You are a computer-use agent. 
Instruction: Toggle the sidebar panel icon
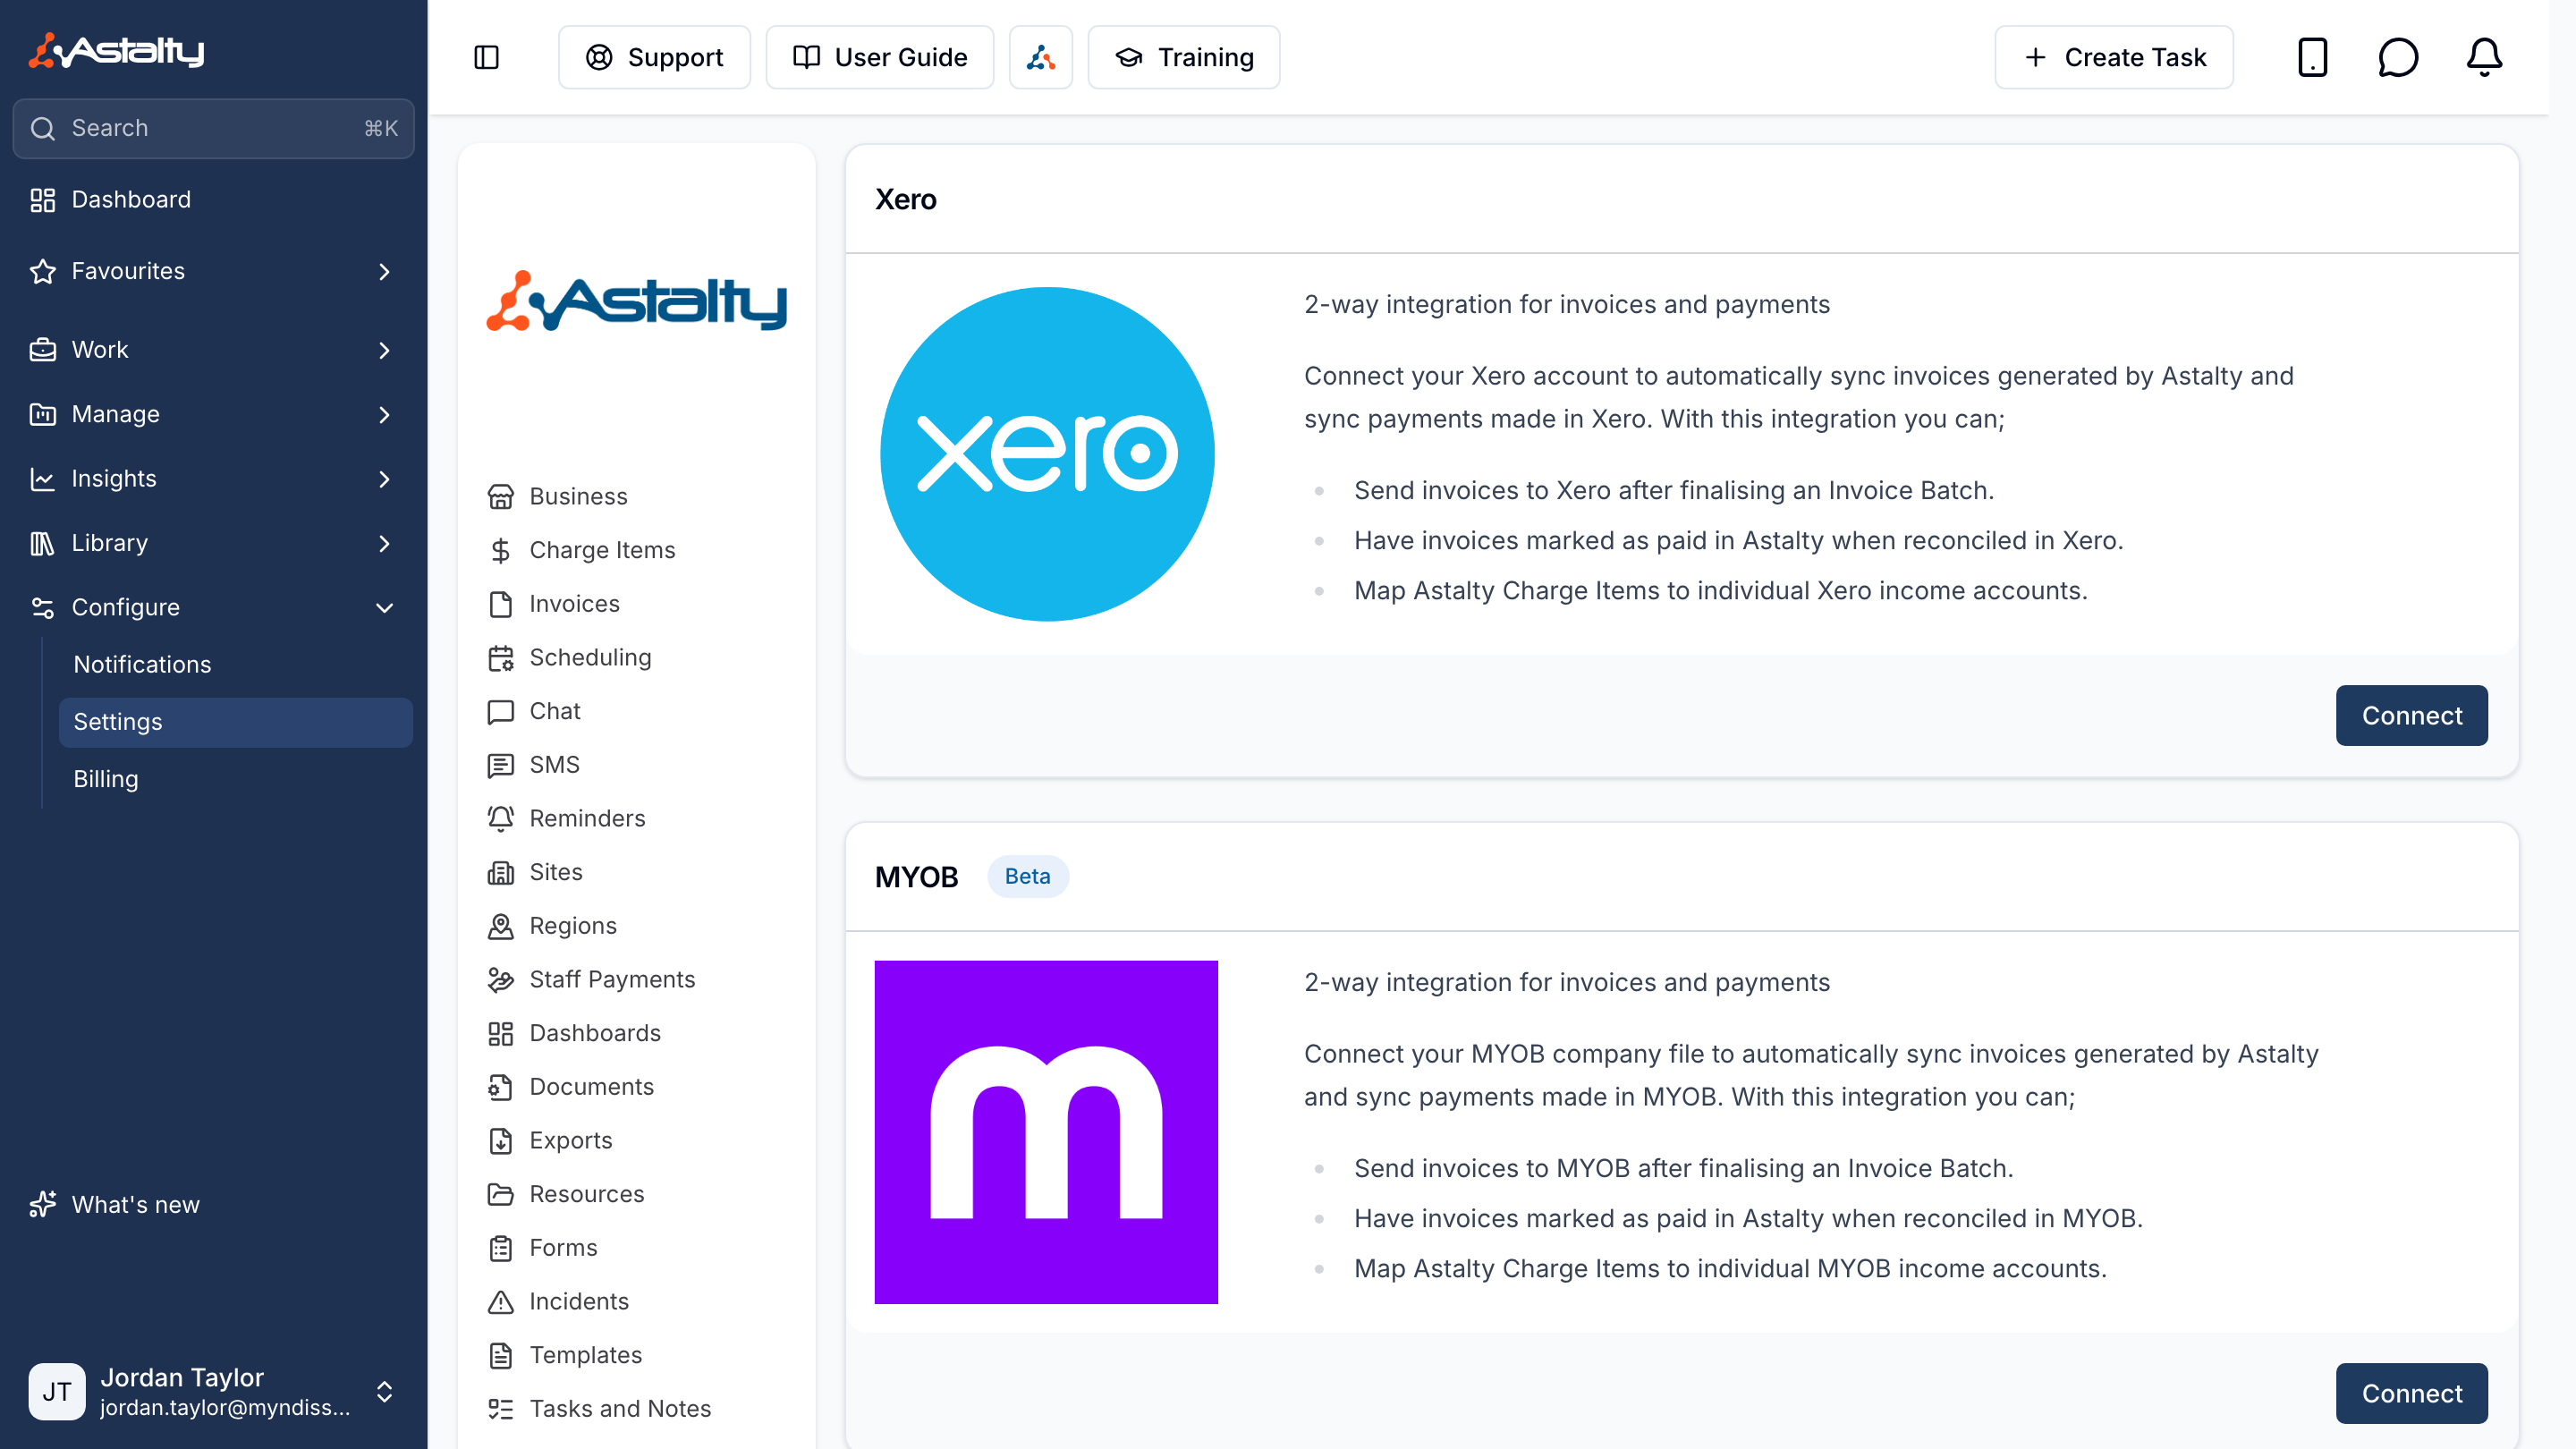[x=486, y=57]
